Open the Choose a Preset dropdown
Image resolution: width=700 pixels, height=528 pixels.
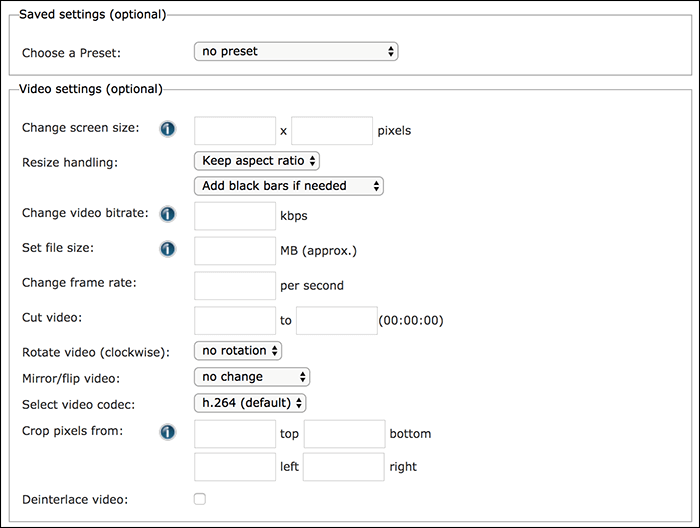click(x=296, y=51)
